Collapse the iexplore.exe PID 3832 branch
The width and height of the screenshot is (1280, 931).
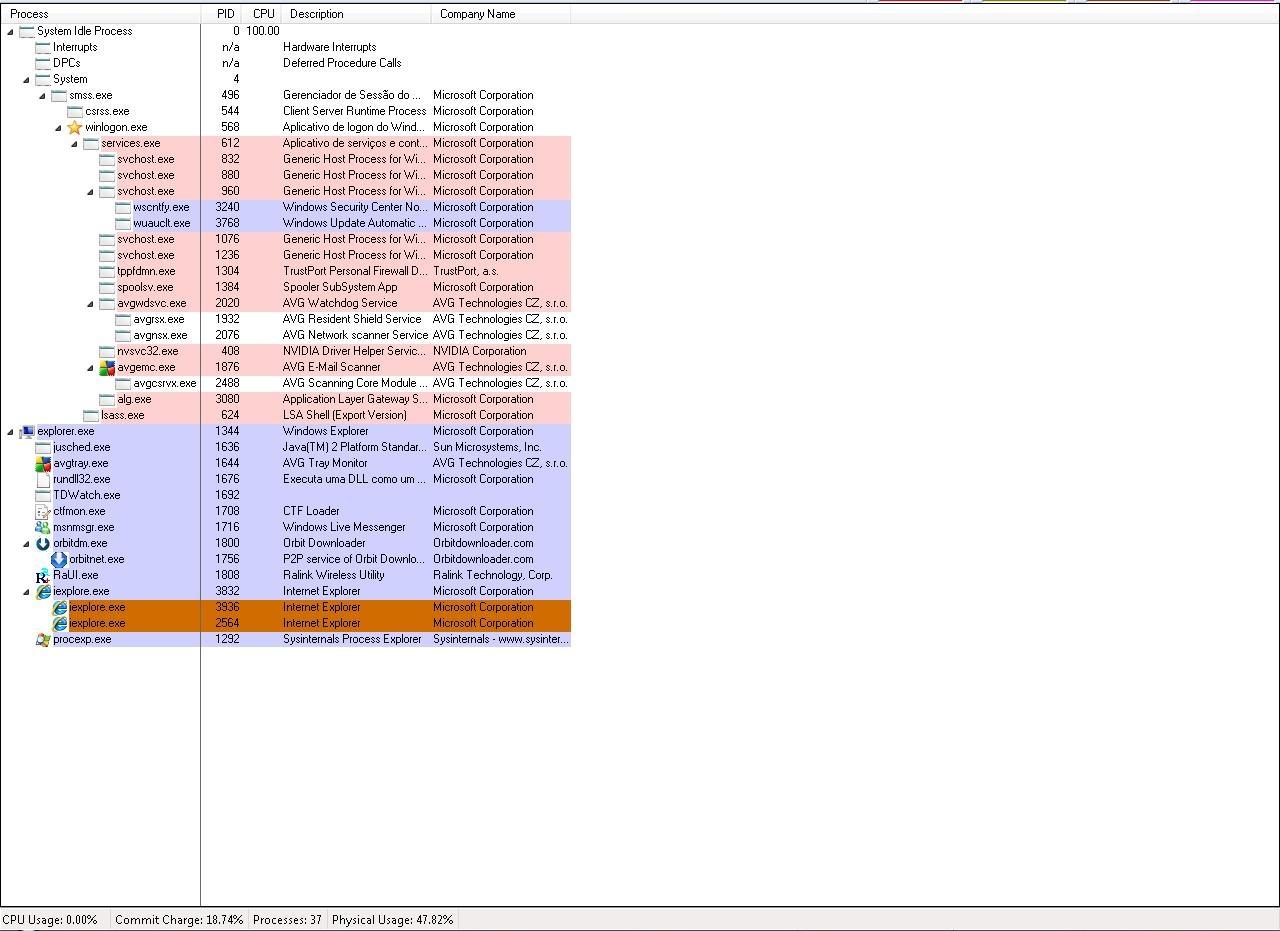pos(27,591)
